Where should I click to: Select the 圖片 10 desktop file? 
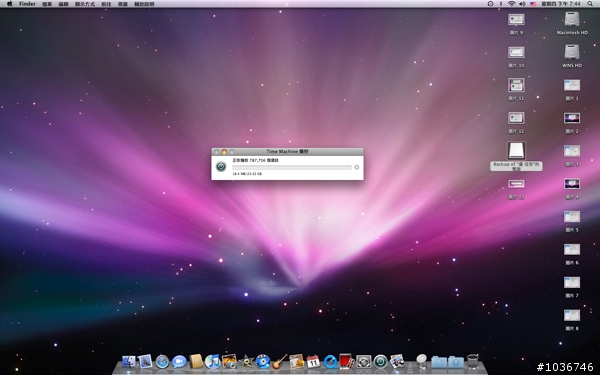tap(516, 52)
